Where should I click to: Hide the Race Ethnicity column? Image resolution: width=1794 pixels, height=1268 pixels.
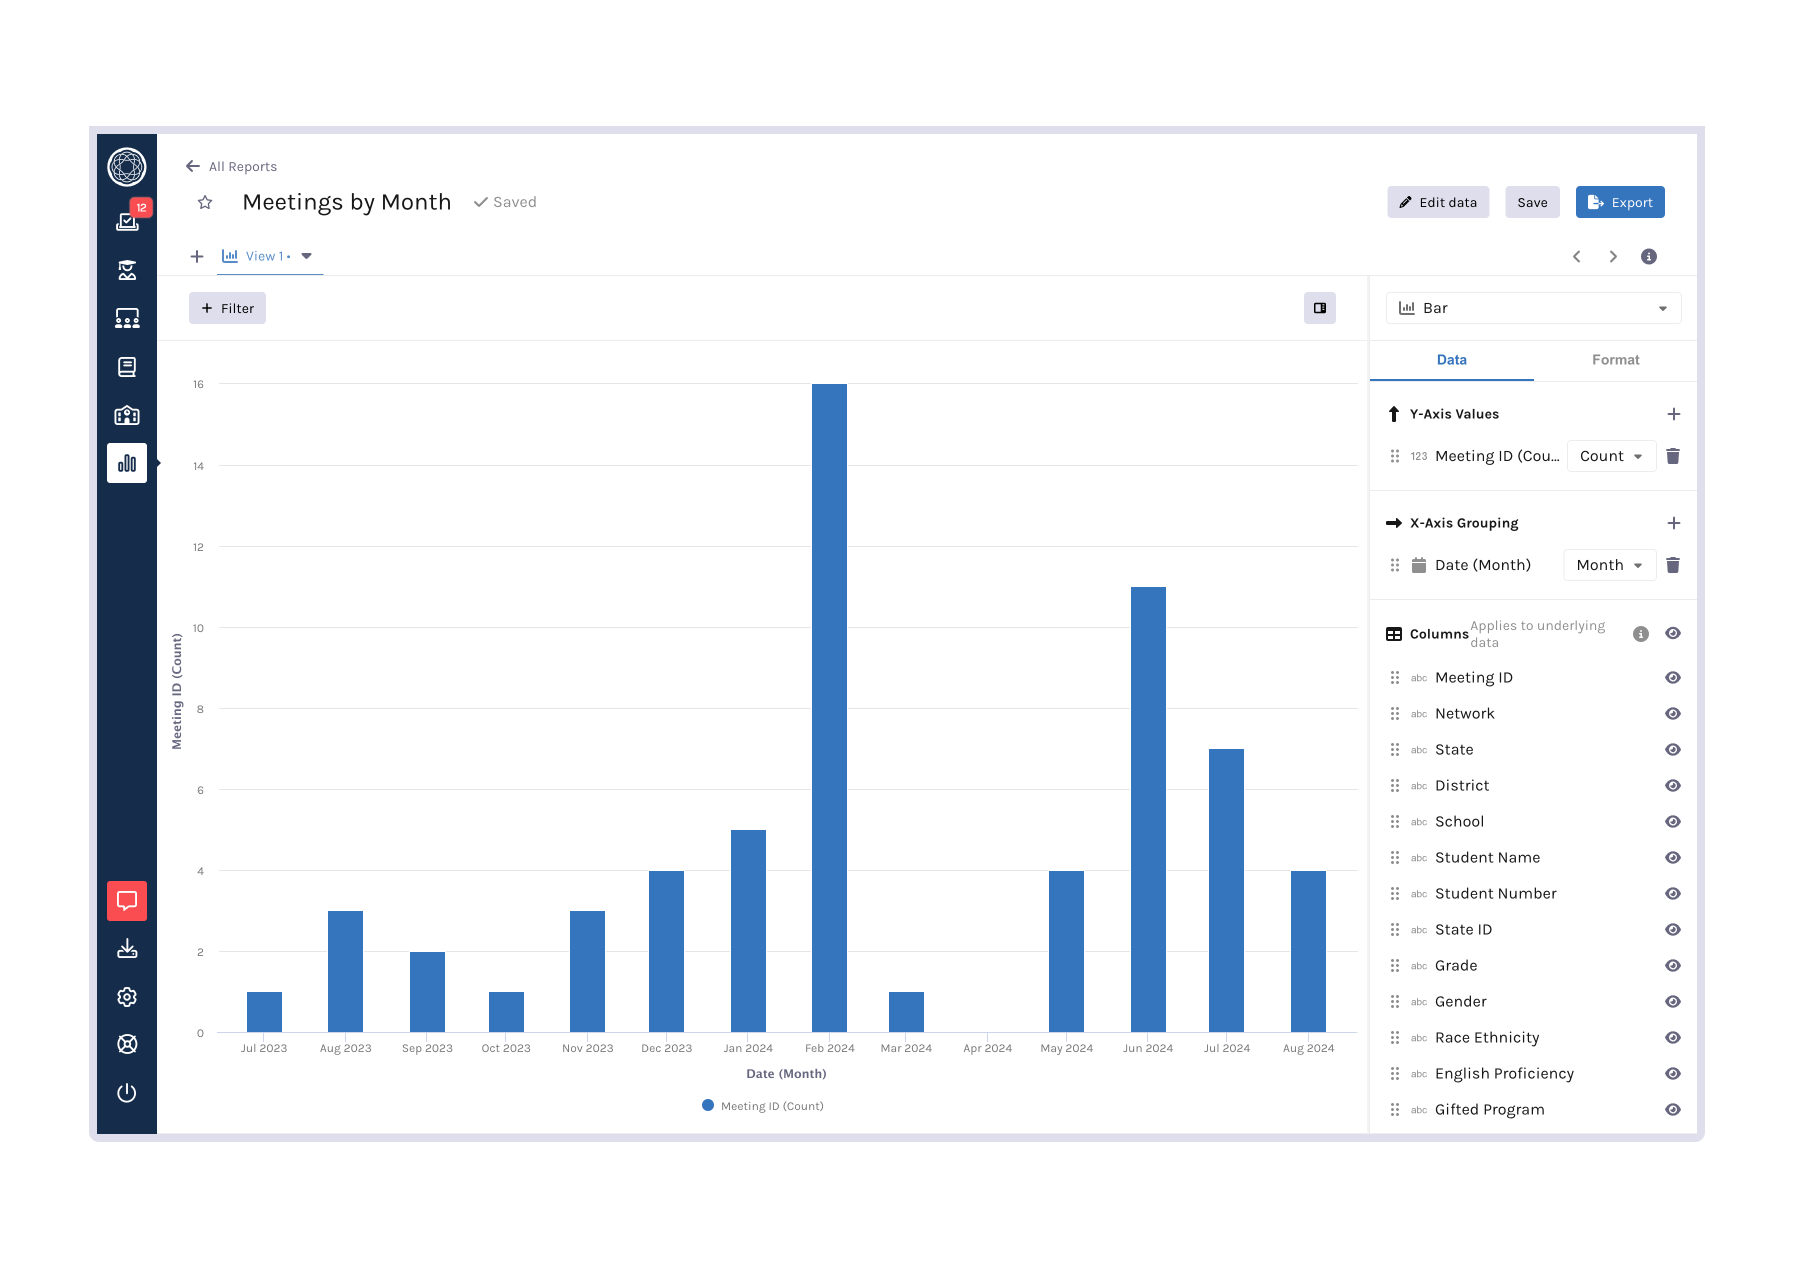pyautogui.click(x=1673, y=1038)
